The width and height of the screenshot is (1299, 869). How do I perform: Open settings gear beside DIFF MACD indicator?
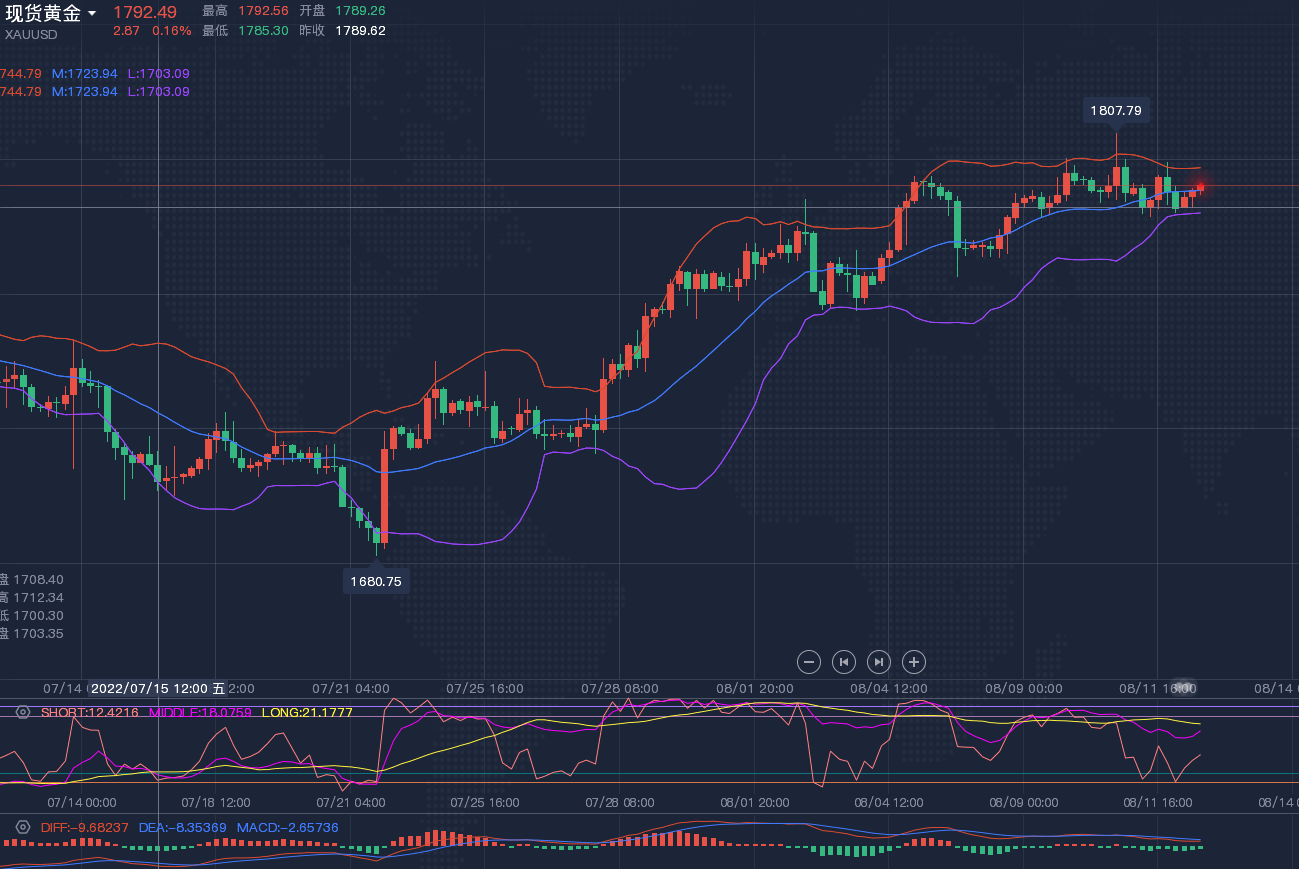point(23,827)
